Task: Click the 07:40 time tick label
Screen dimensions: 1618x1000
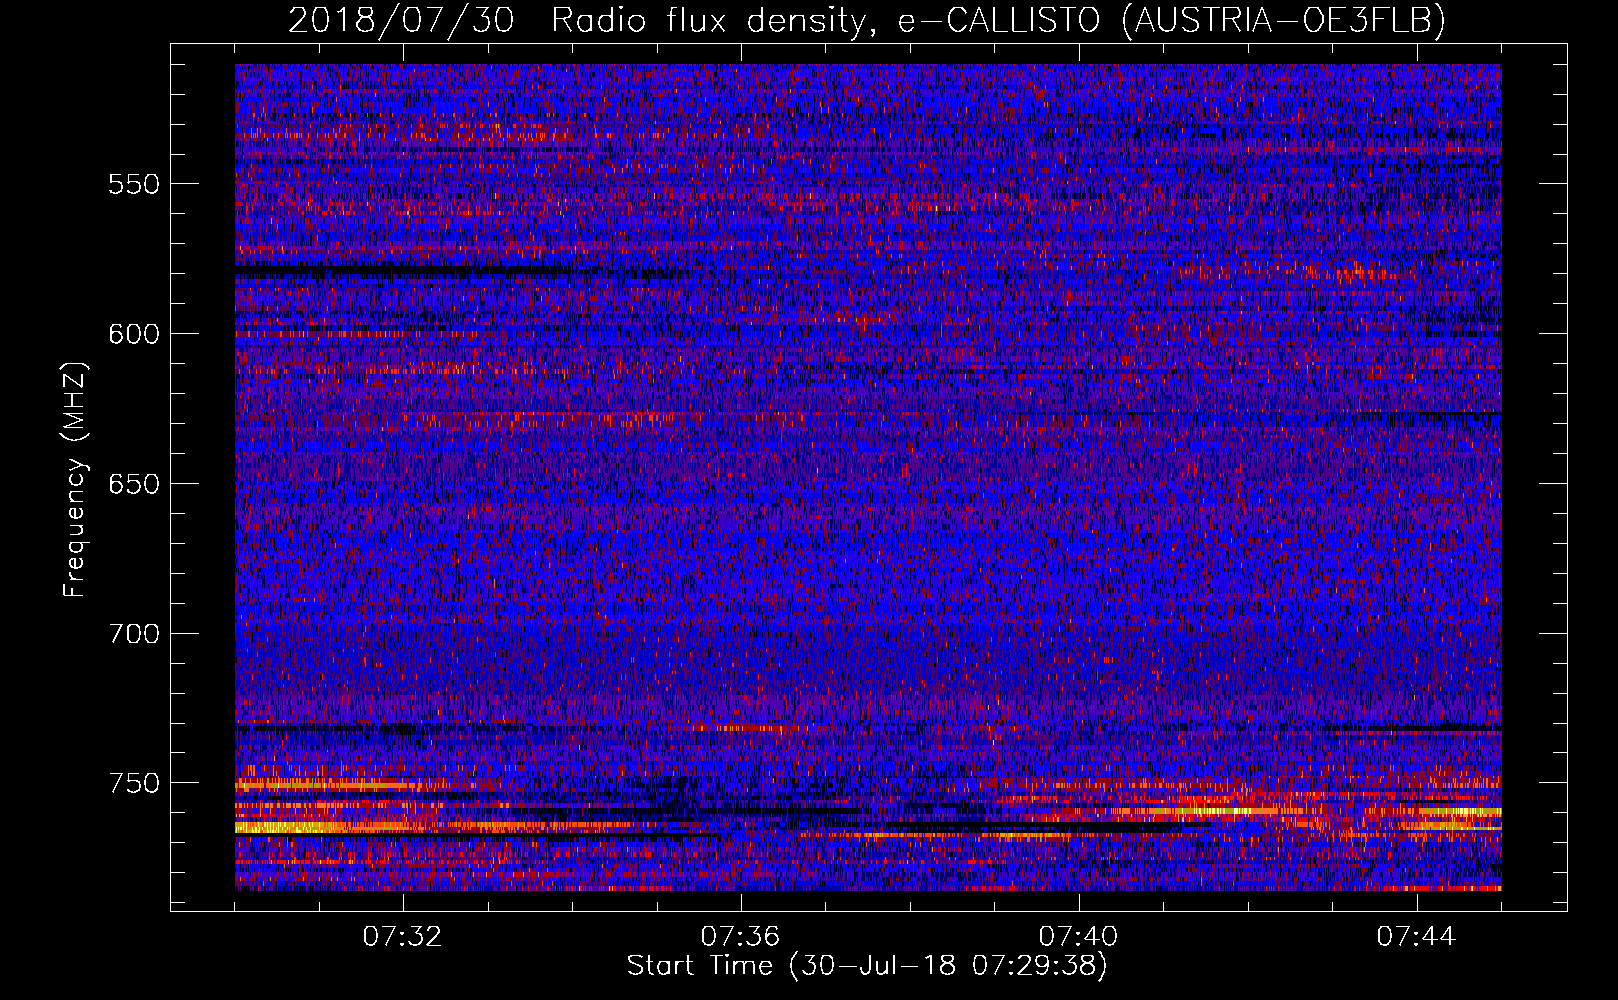Action: coord(1079,937)
